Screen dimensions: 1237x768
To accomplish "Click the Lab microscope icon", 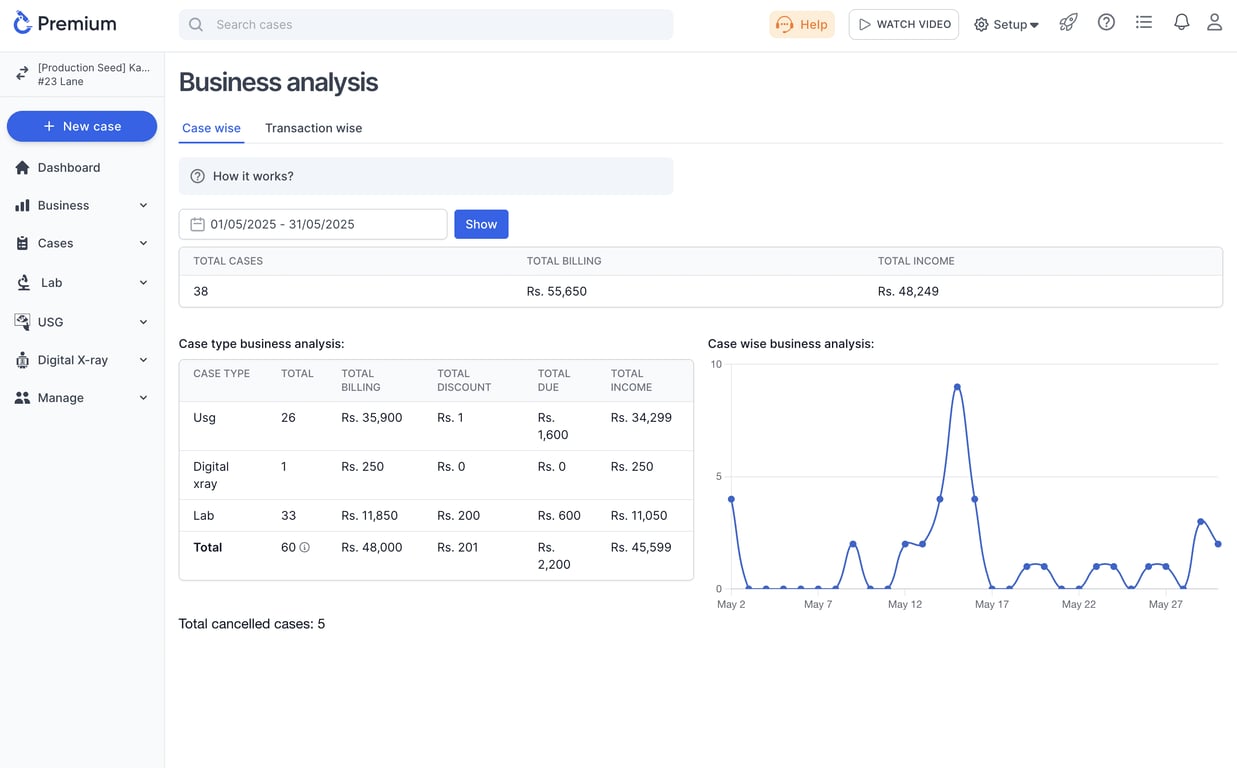I will point(23,283).
